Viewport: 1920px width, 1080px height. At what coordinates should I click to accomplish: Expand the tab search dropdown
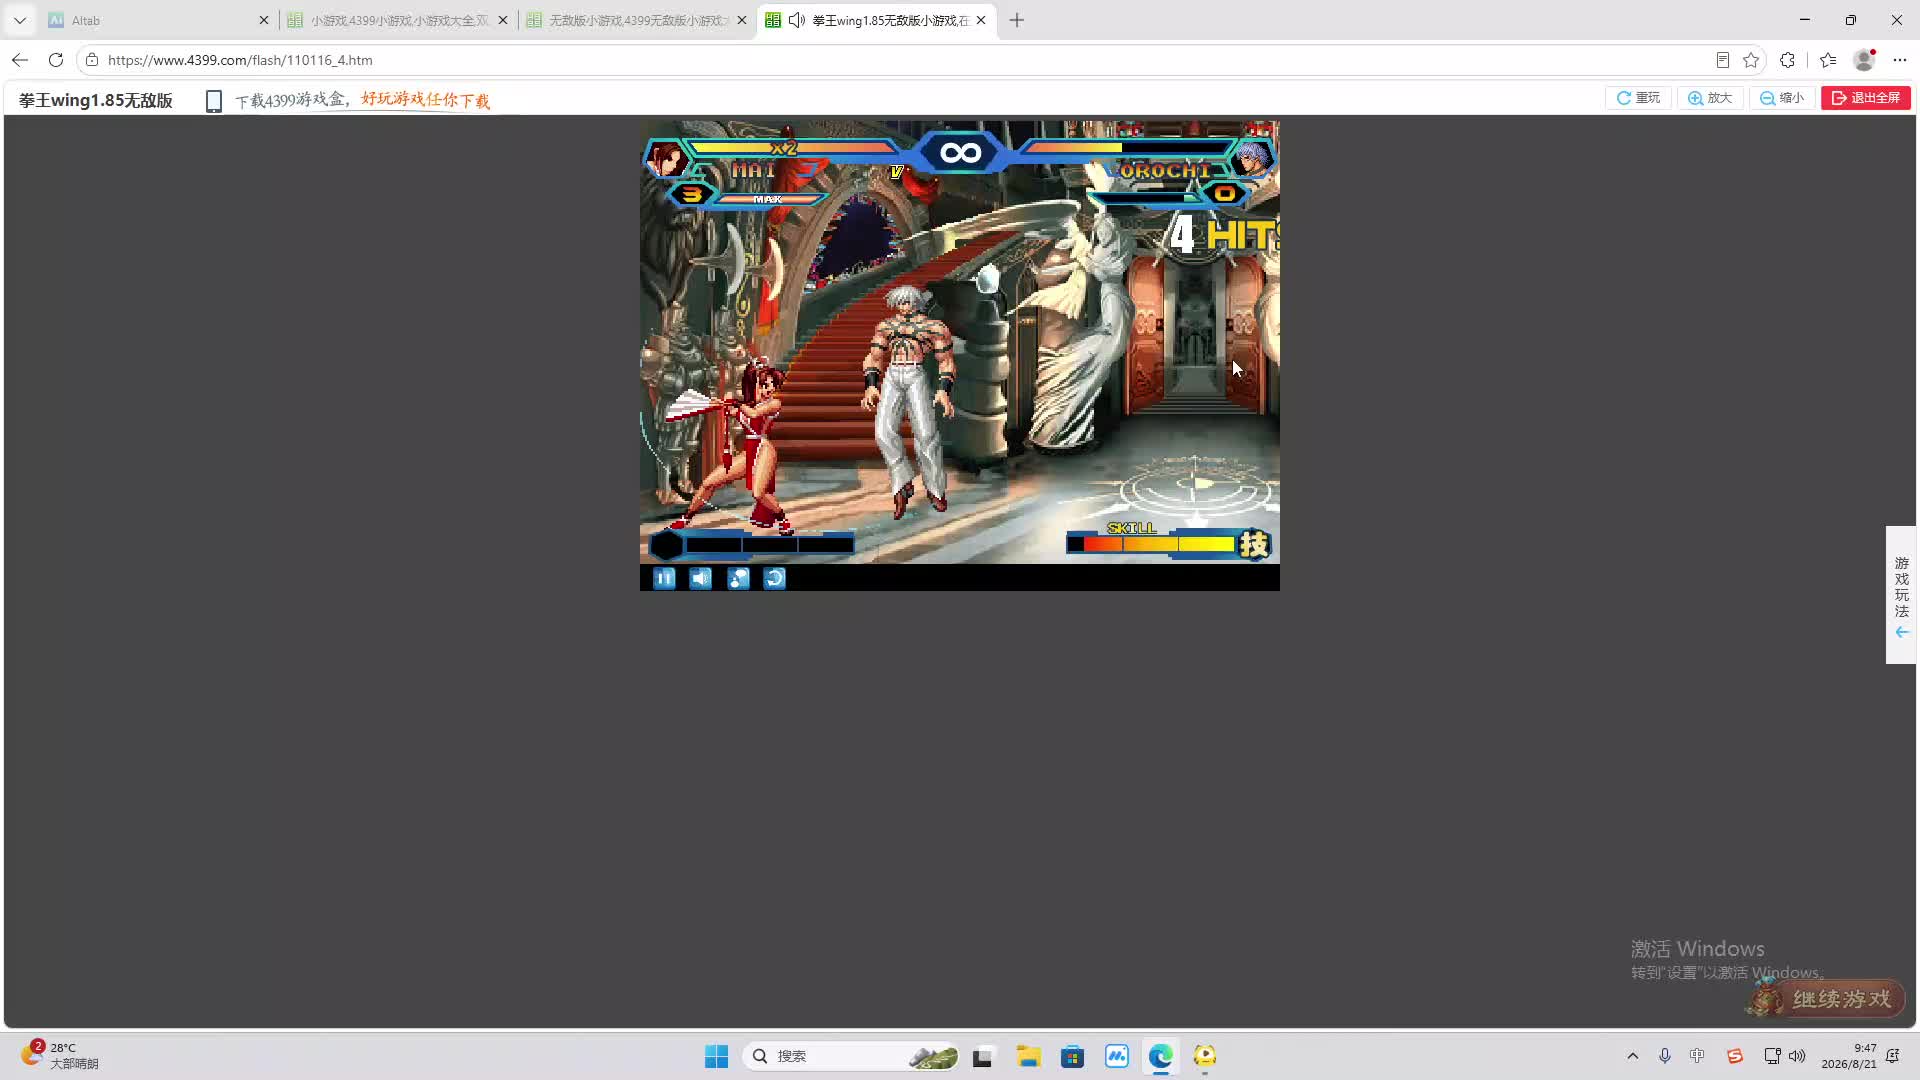pyautogui.click(x=20, y=20)
